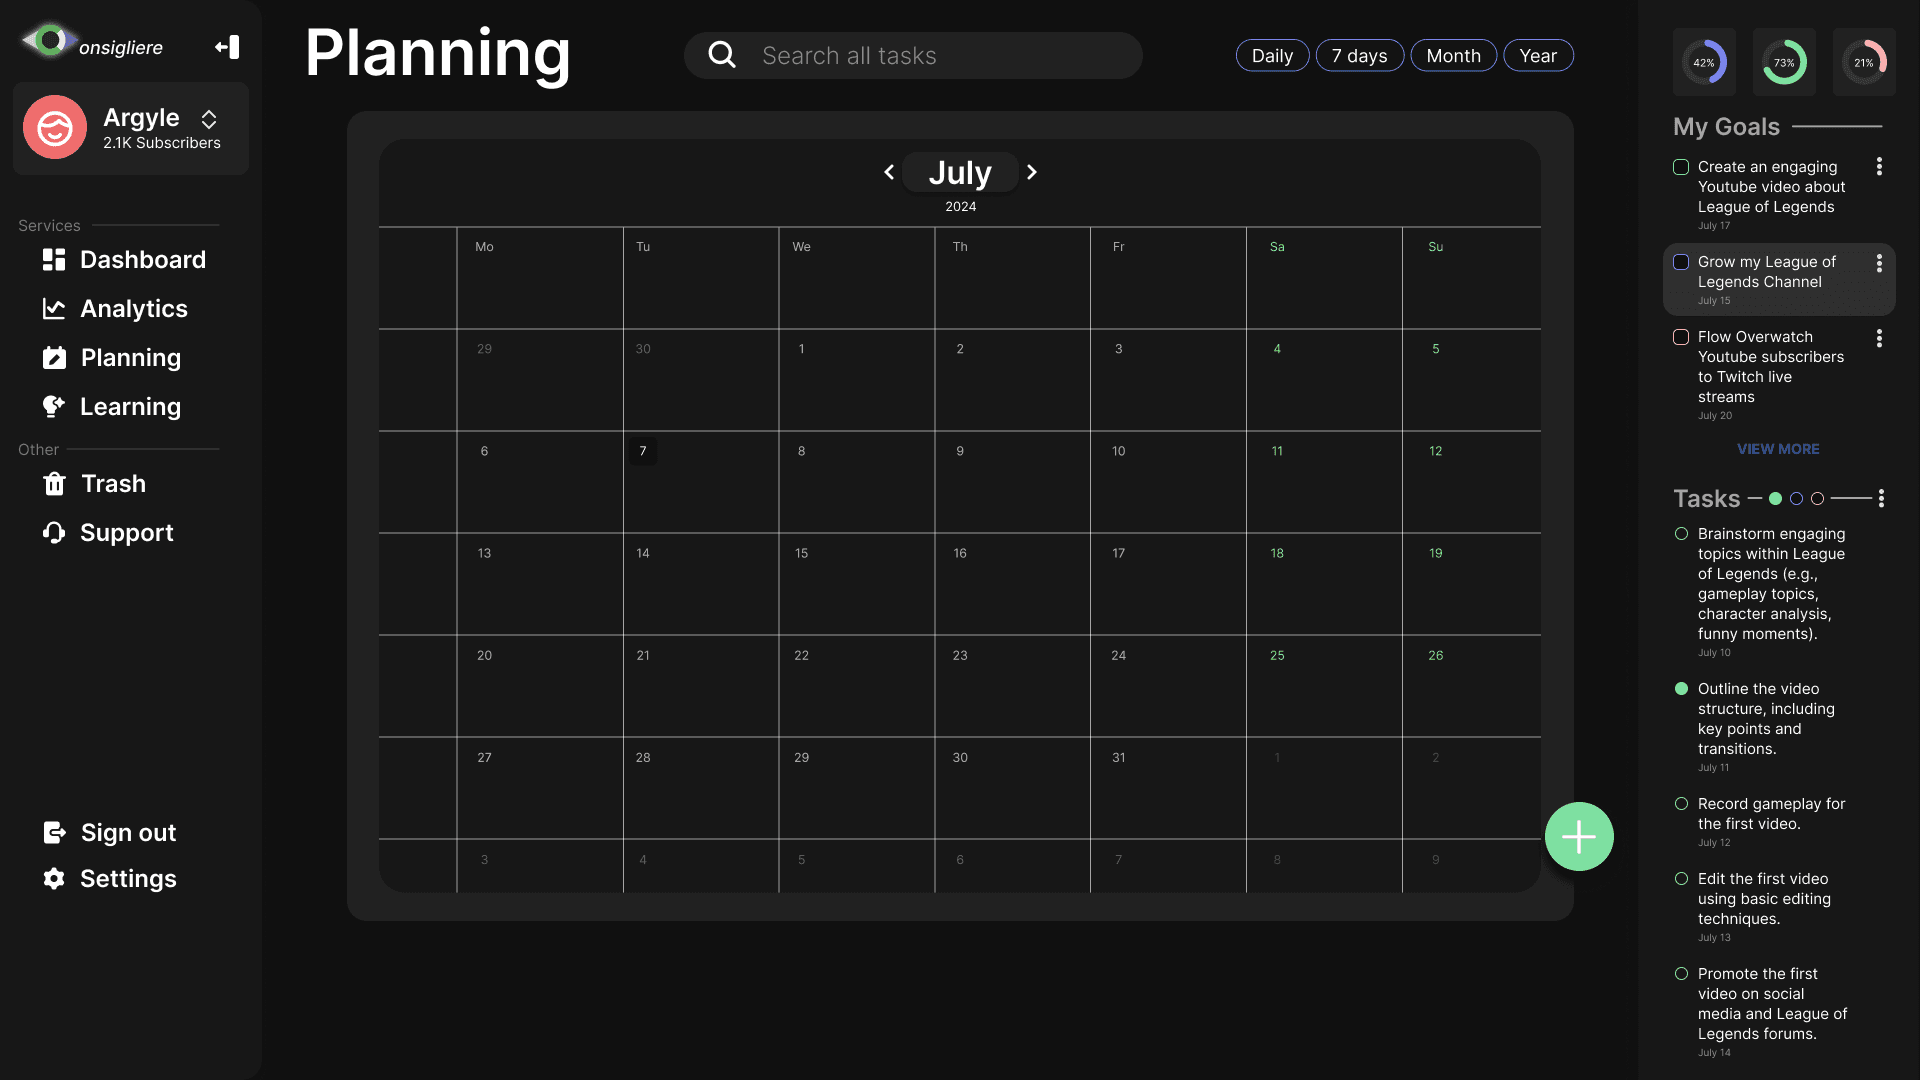Collapse the sidebar with the arrow icon

[227, 47]
